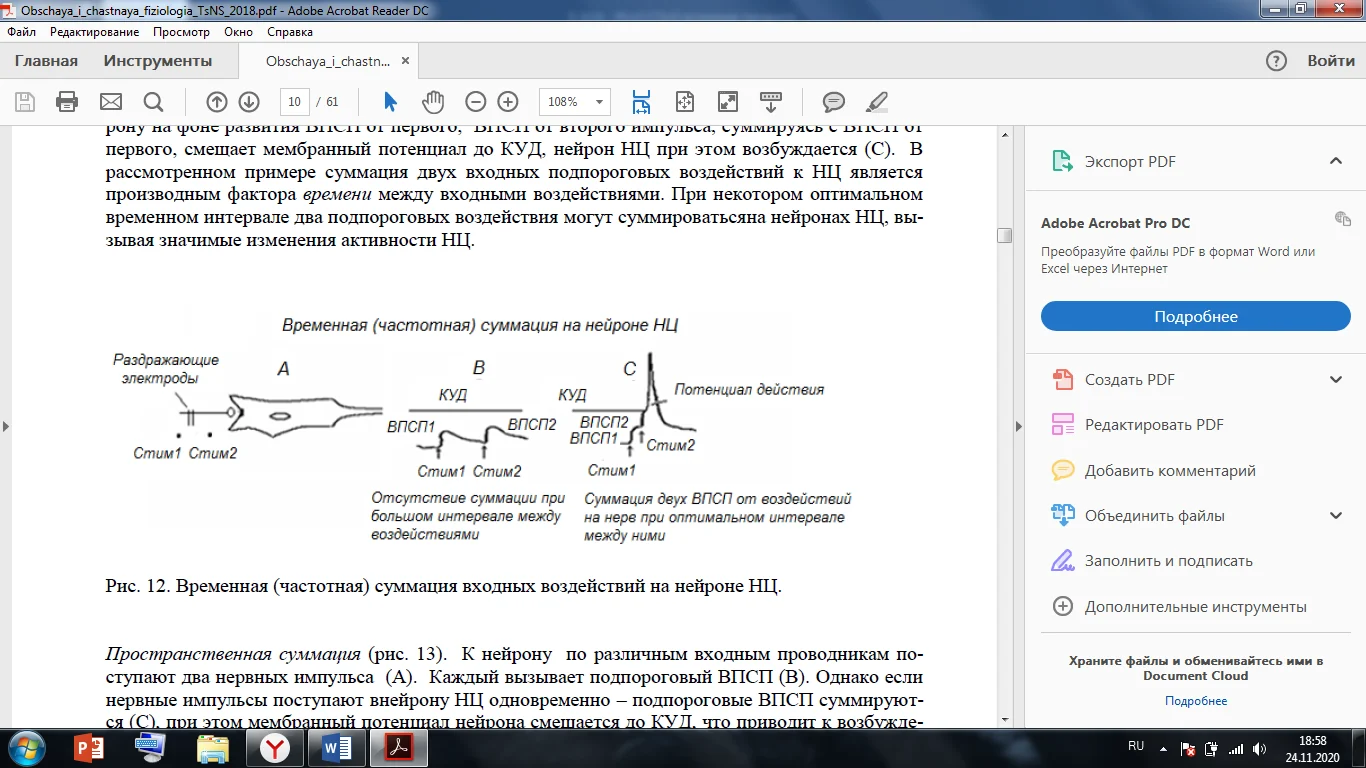
Task: Open the Просмотр menu
Action: [x=181, y=32]
